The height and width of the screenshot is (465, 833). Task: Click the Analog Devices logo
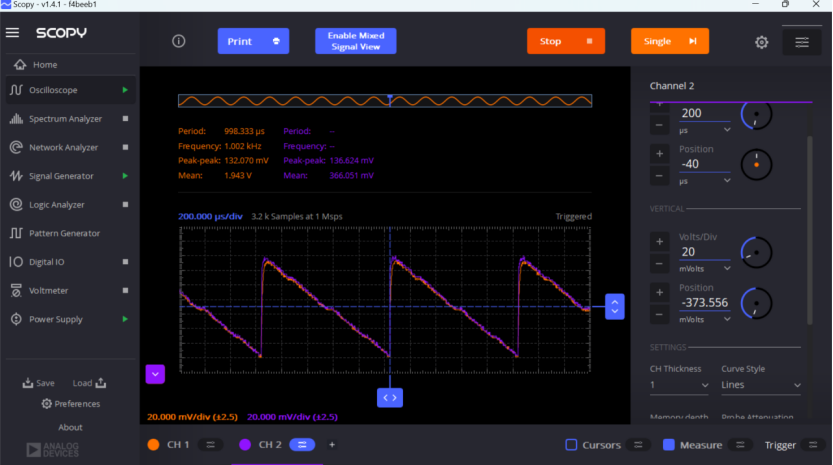pos(53,450)
